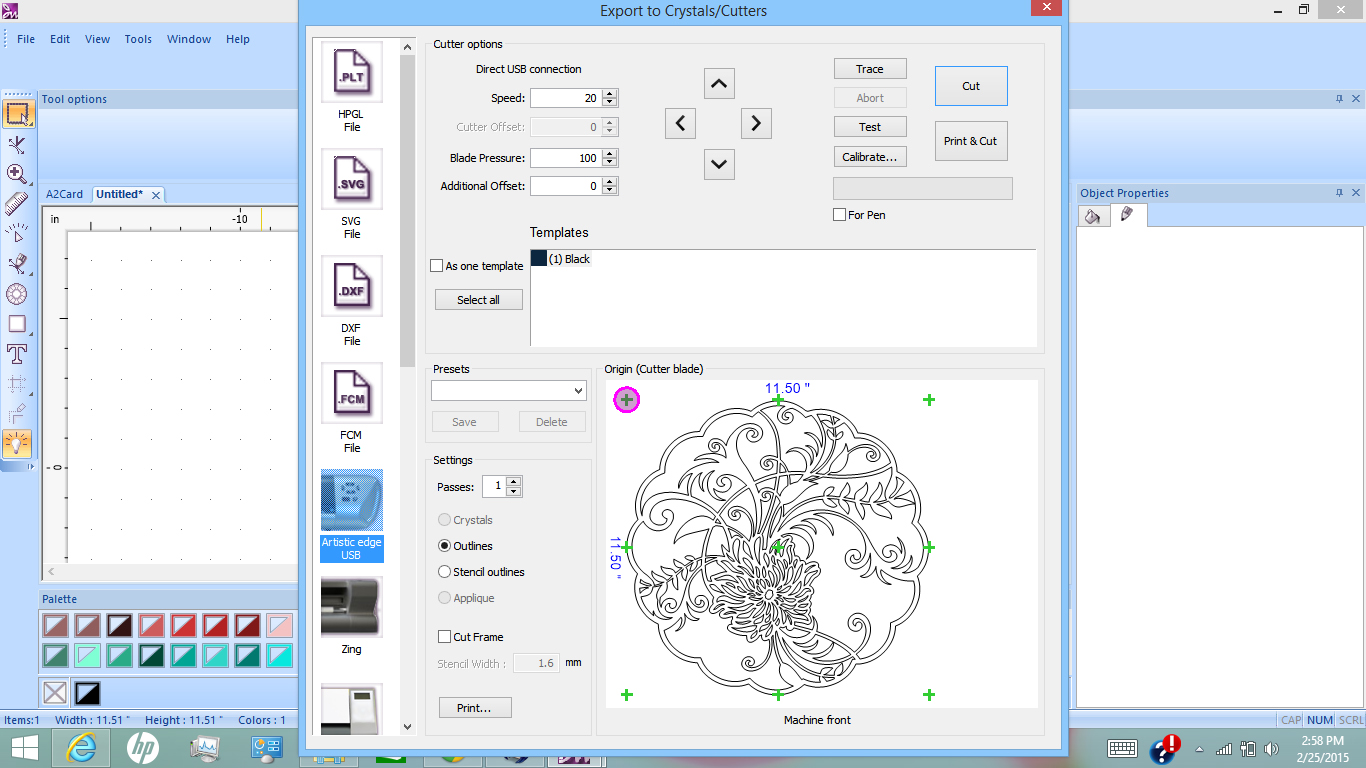Open the Window menu
The width and height of the screenshot is (1366, 768).
(189, 39)
